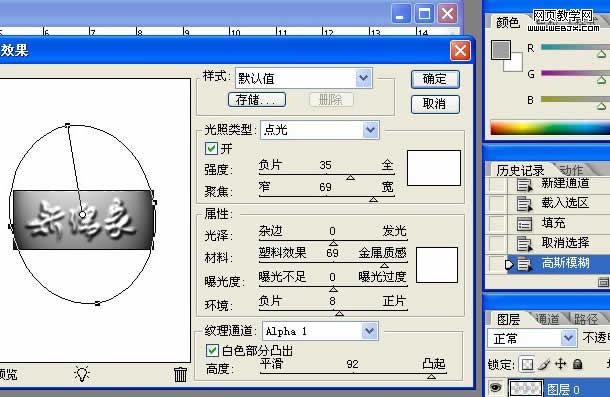
Task: Set history brush source for 载入选区
Action: tap(497, 204)
